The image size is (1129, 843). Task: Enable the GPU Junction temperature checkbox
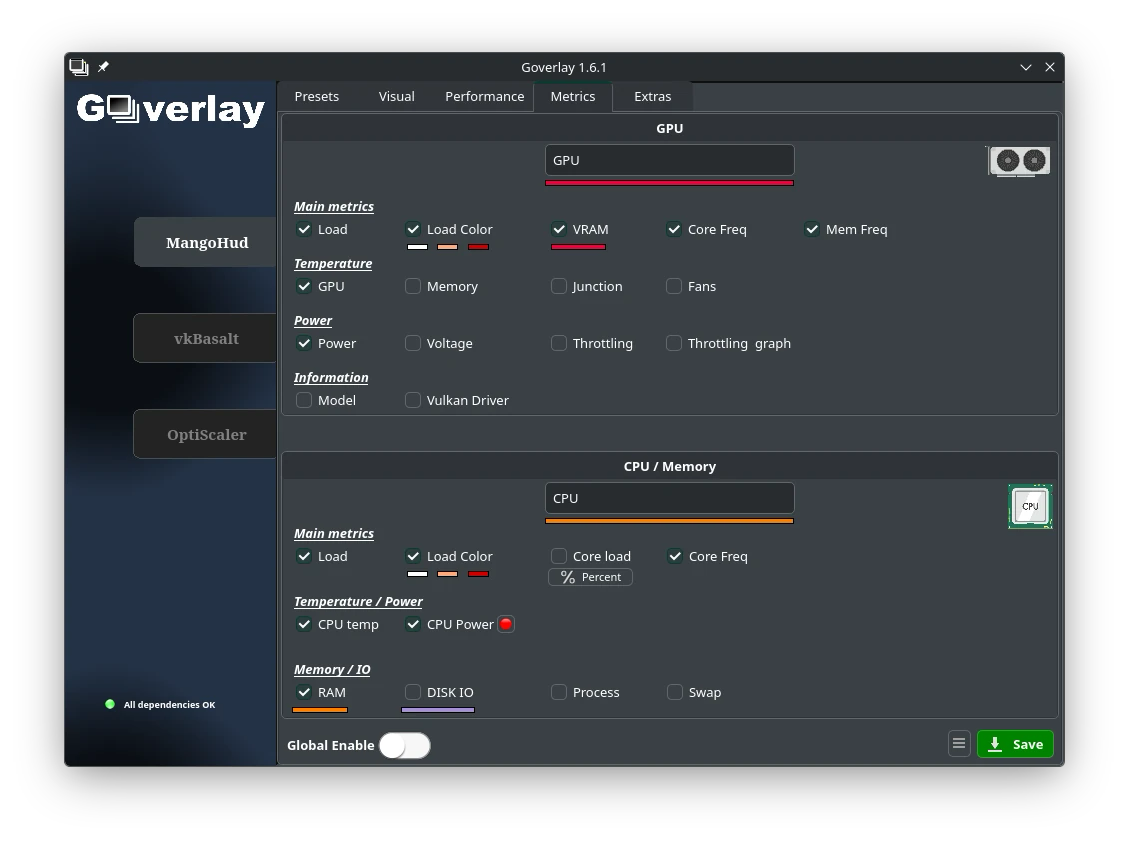click(x=559, y=286)
